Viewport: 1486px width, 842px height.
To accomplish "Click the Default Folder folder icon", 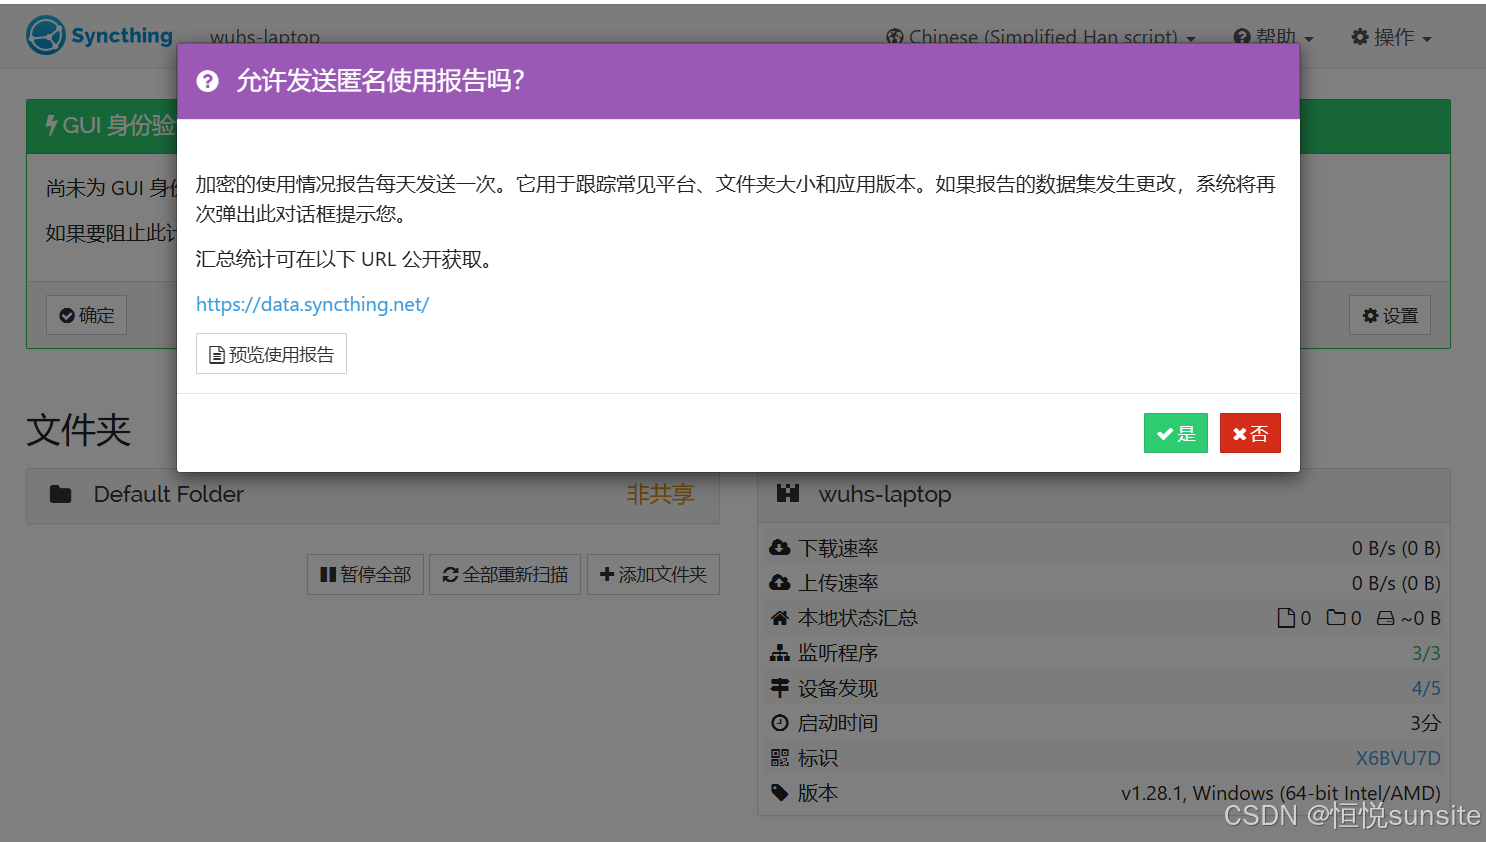I will (x=61, y=494).
